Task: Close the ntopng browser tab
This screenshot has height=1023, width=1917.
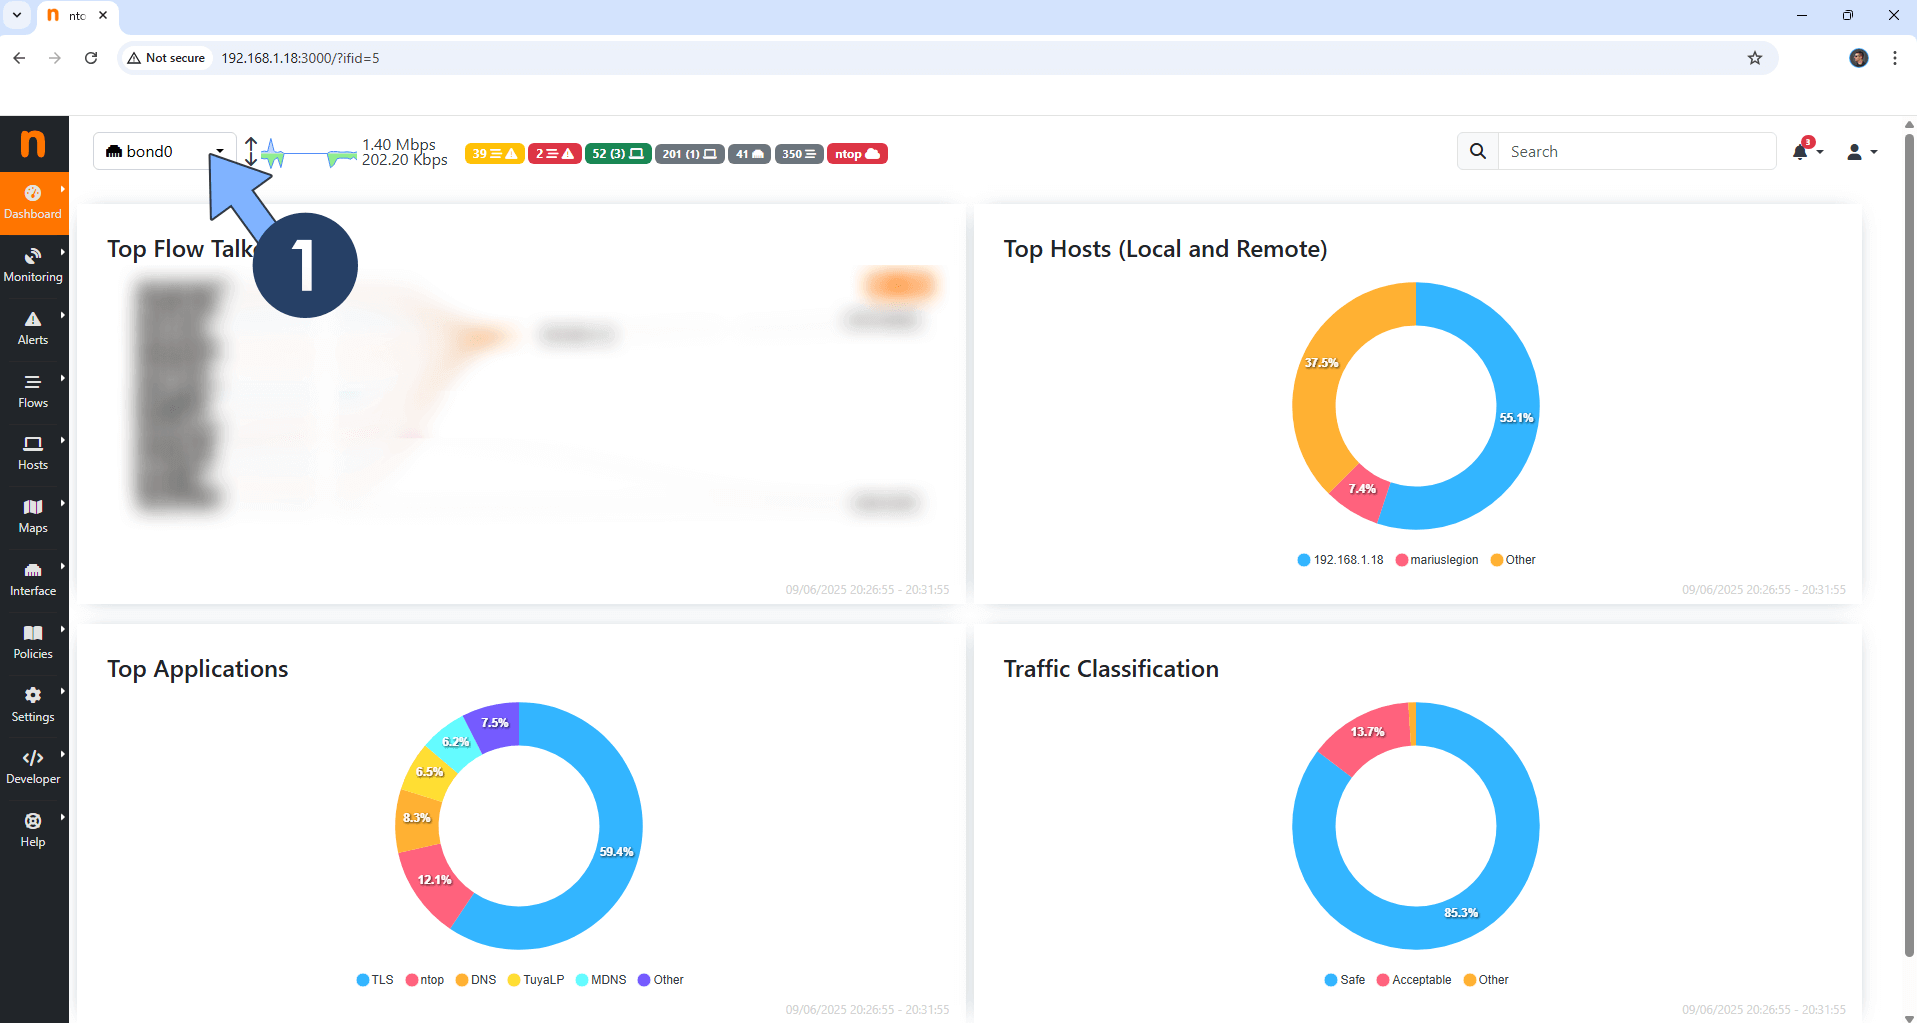Action: (x=103, y=15)
